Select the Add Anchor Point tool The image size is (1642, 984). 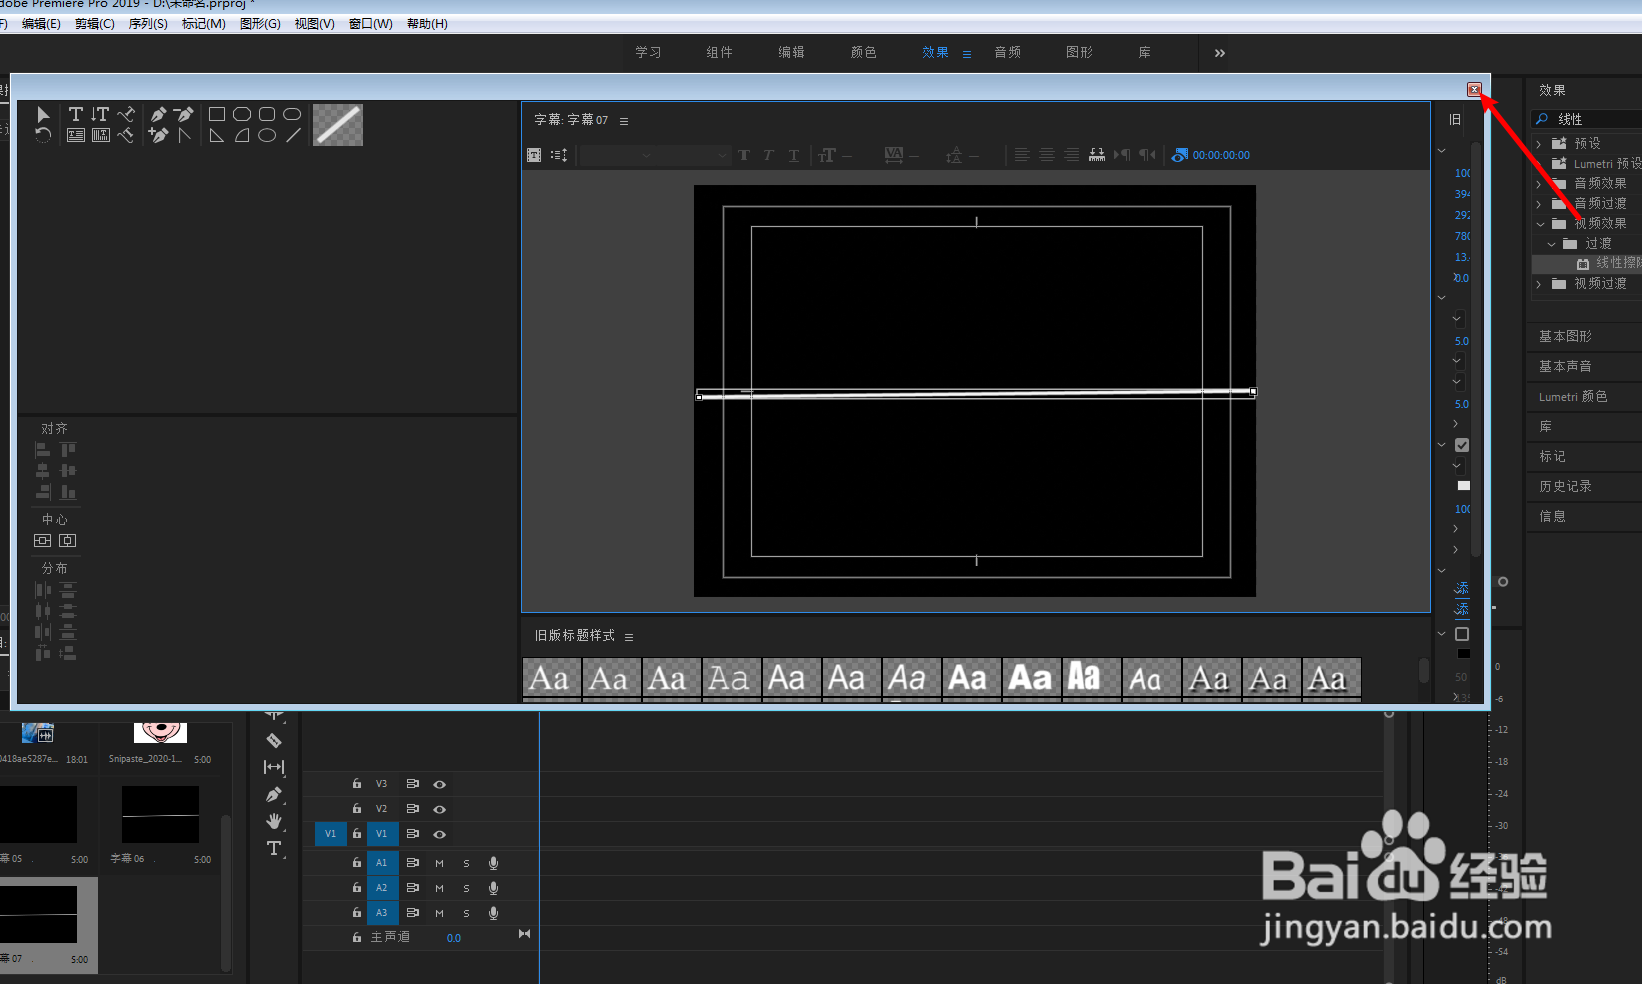pos(158,135)
